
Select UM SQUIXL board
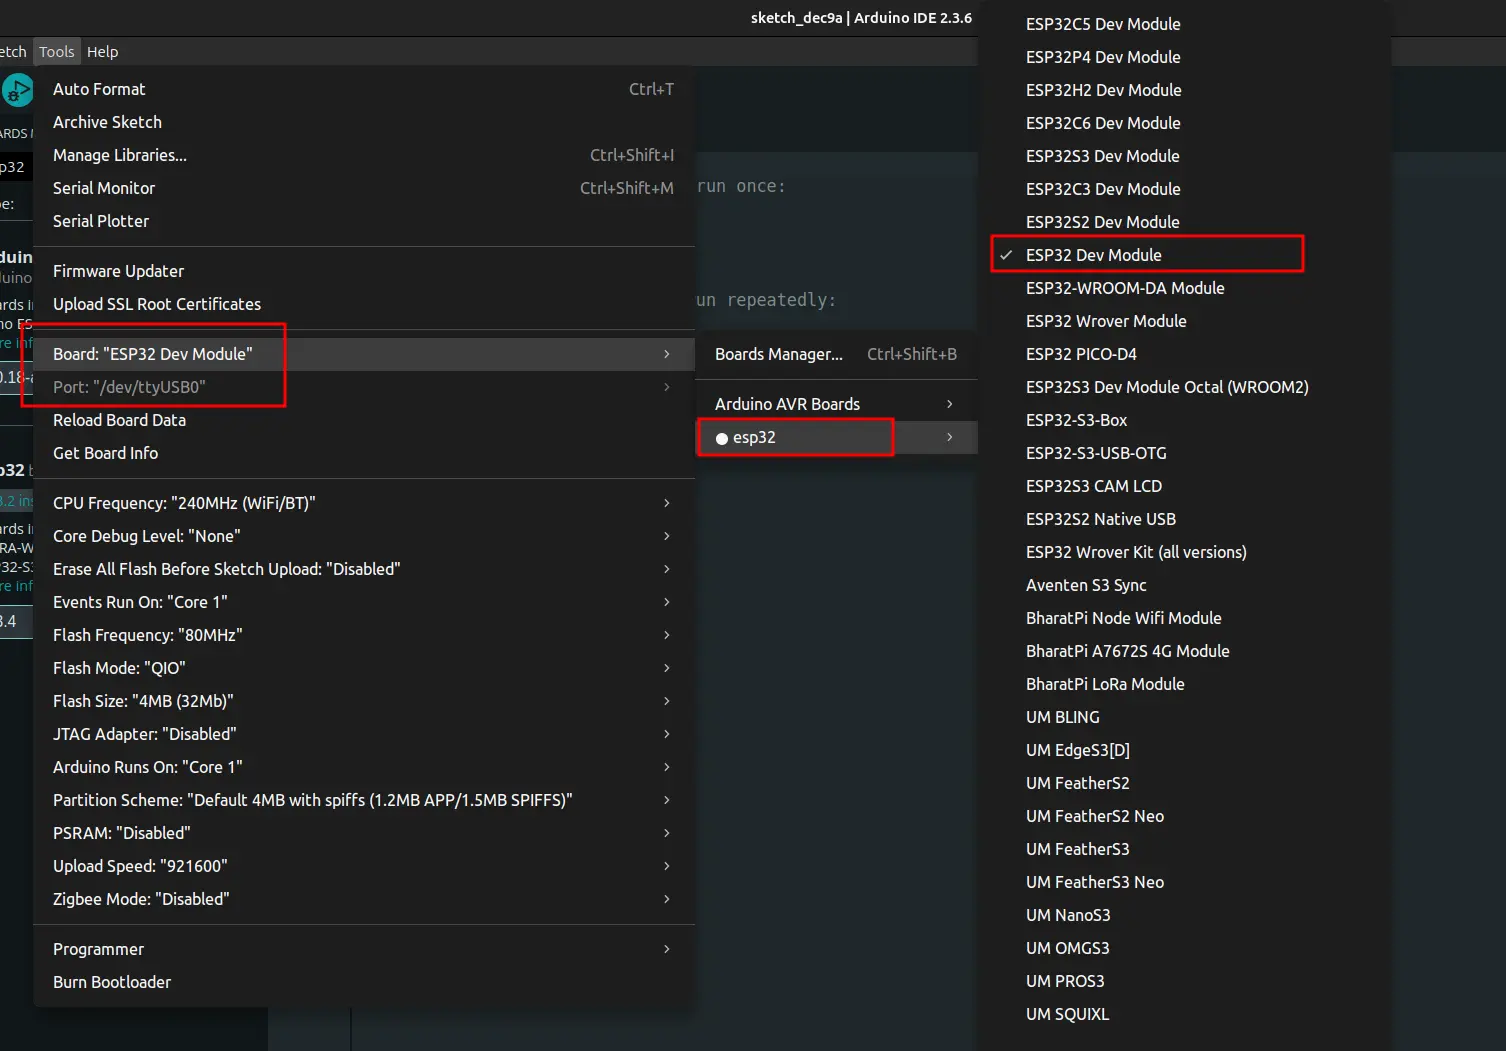pyautogui.click(x=1184, y=1014)
